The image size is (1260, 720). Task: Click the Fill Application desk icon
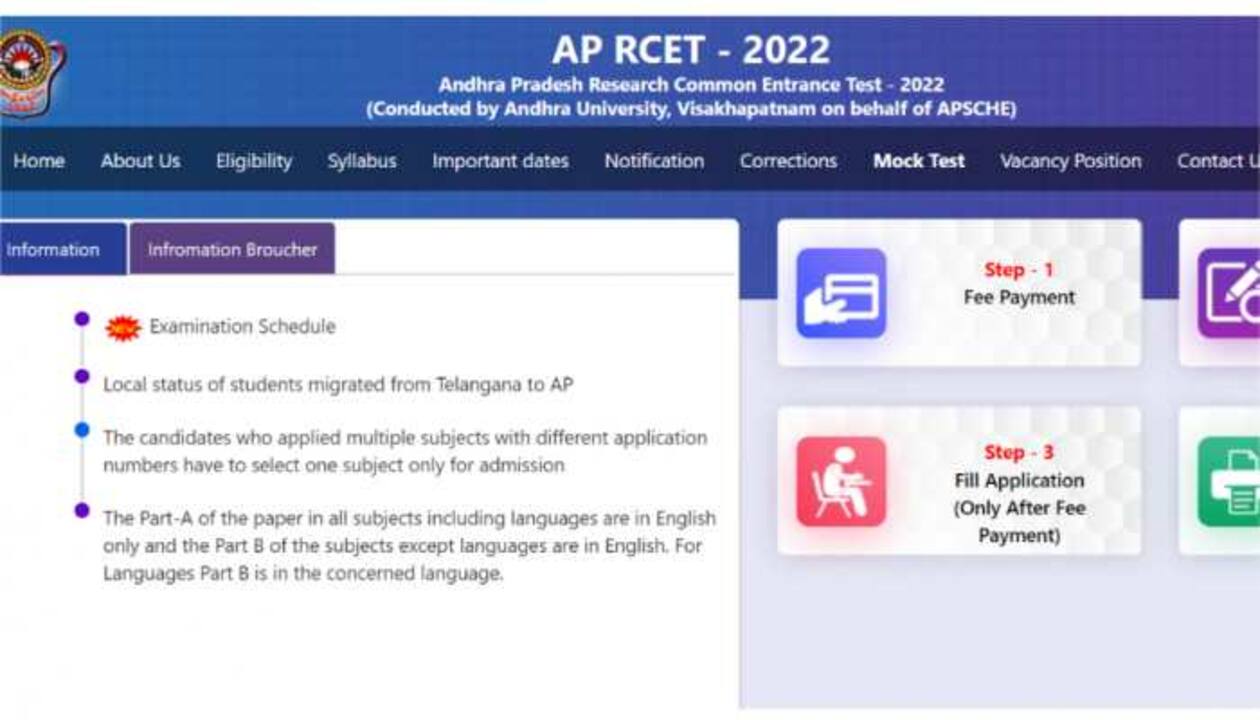(x=841, y=481)
